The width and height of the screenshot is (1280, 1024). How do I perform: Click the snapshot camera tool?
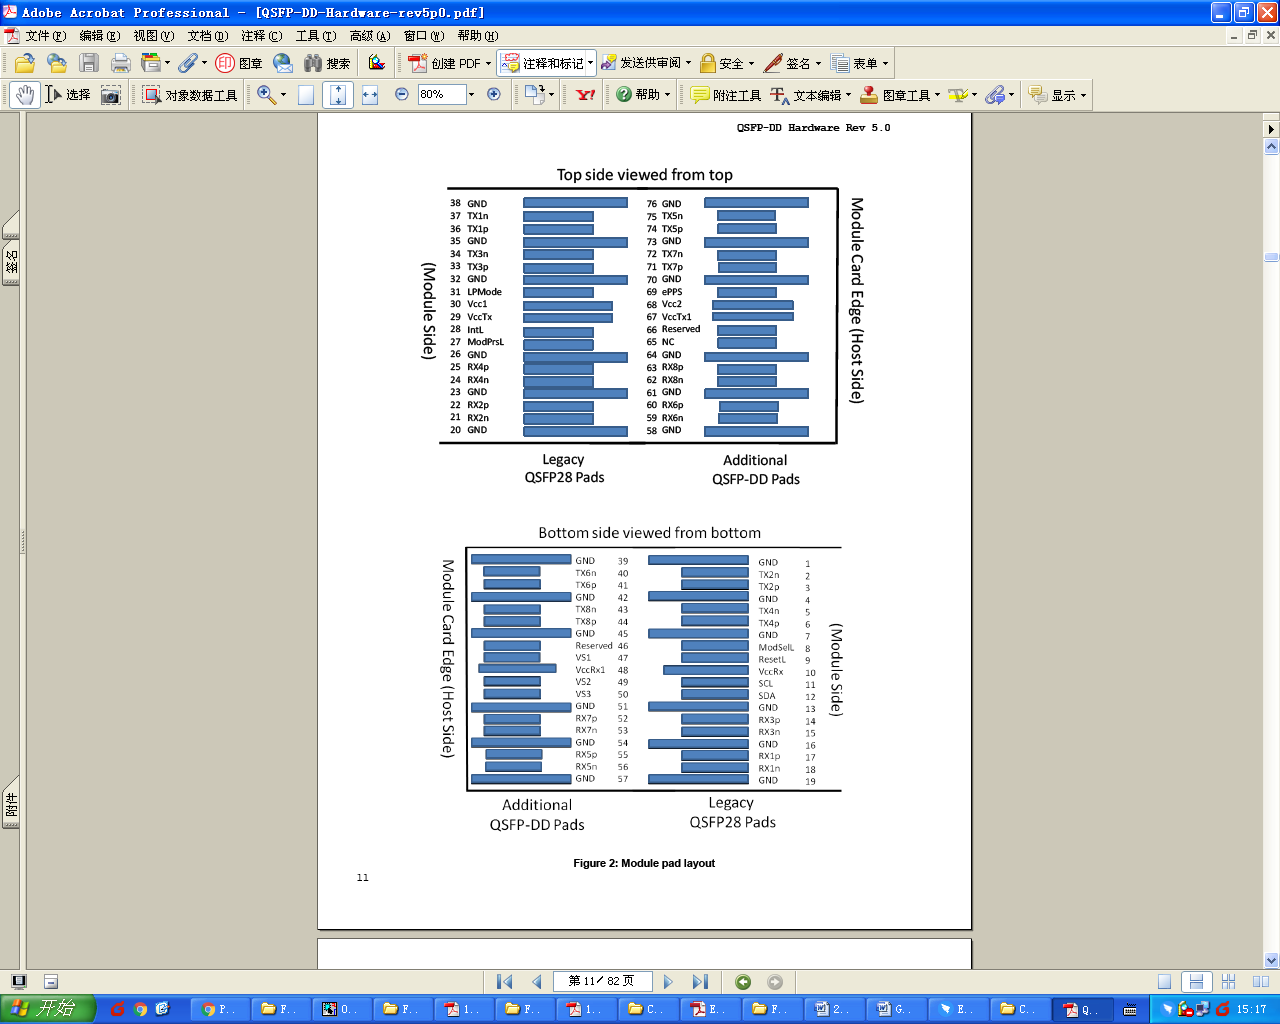111,95
